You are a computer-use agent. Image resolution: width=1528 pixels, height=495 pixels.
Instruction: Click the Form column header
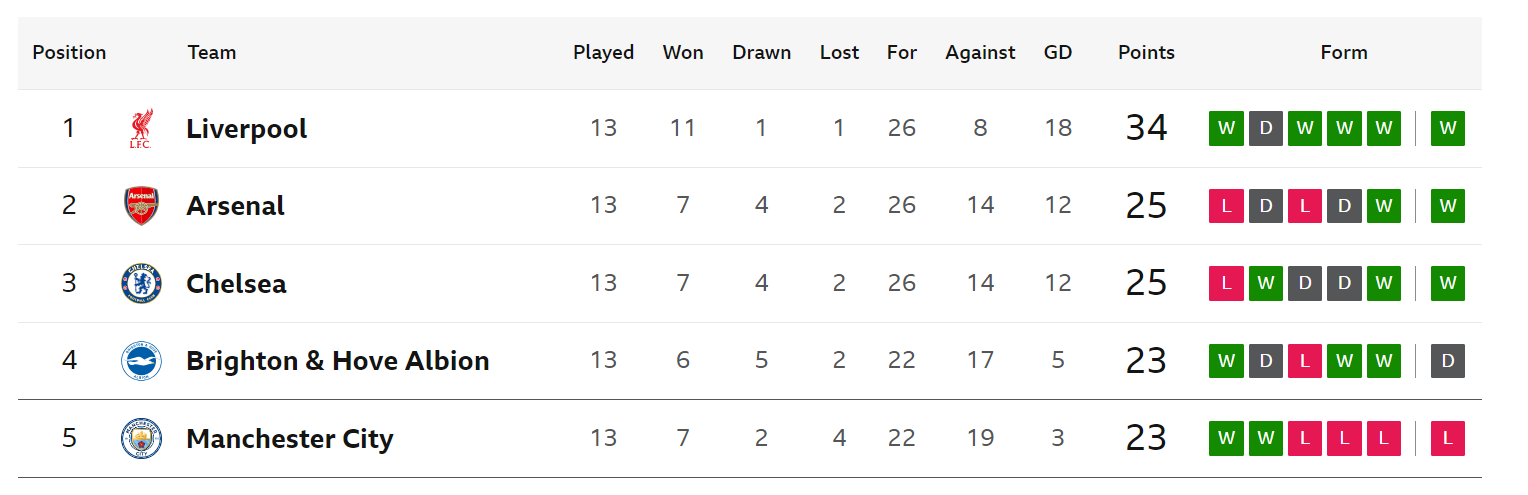coord(1344,53)
